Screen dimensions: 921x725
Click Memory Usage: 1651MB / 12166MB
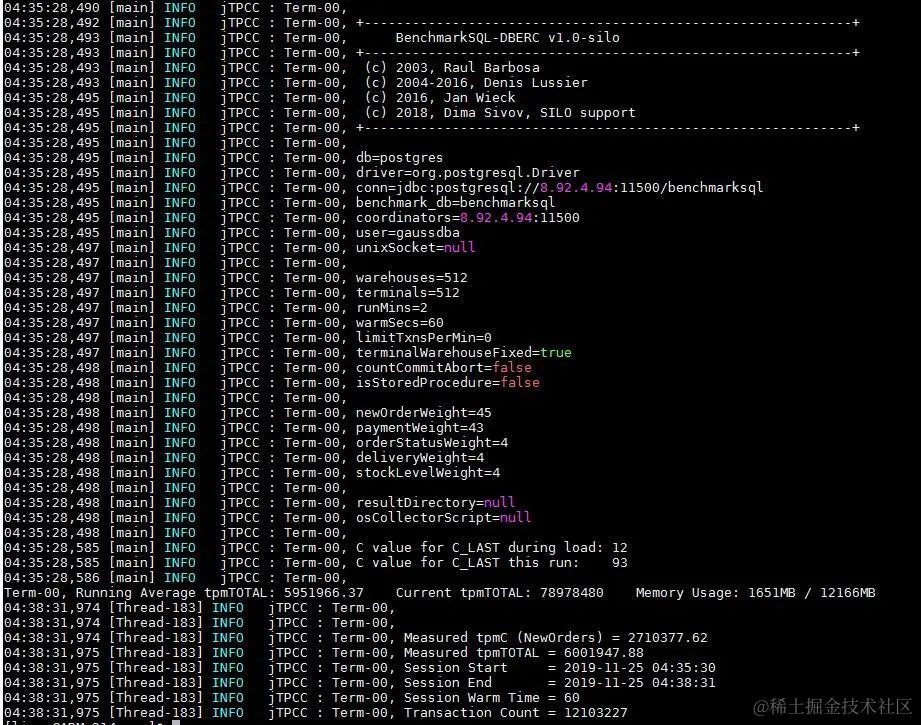tap(755, 593)
